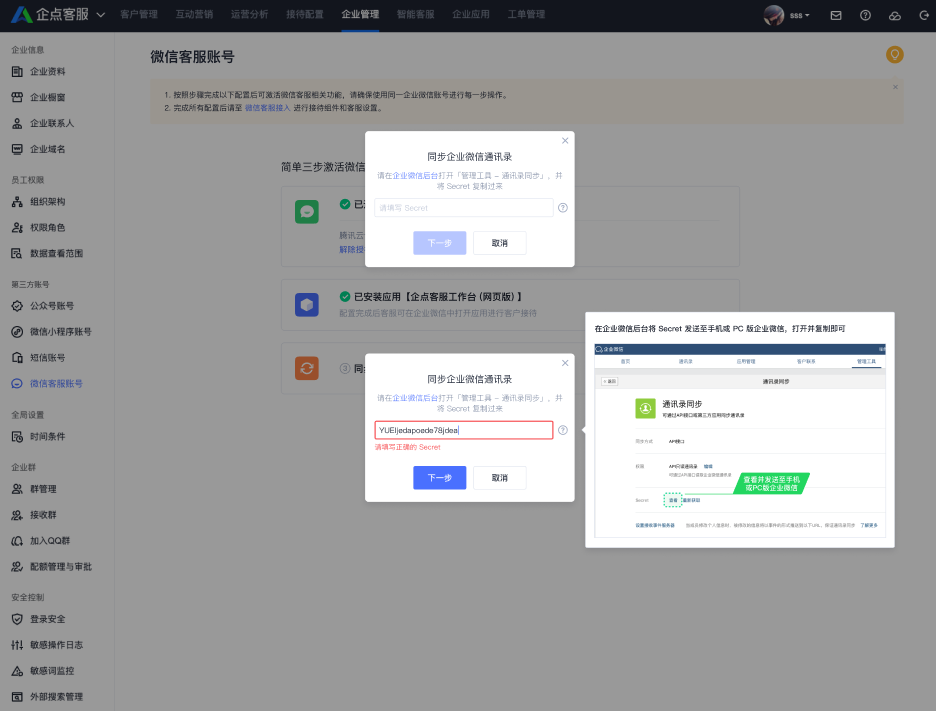Image resolution: width=936 pixels, height=711 pixels.
Task: Open 加入QQ群 page
Action: pyautogui.click(x=50, y=541)
